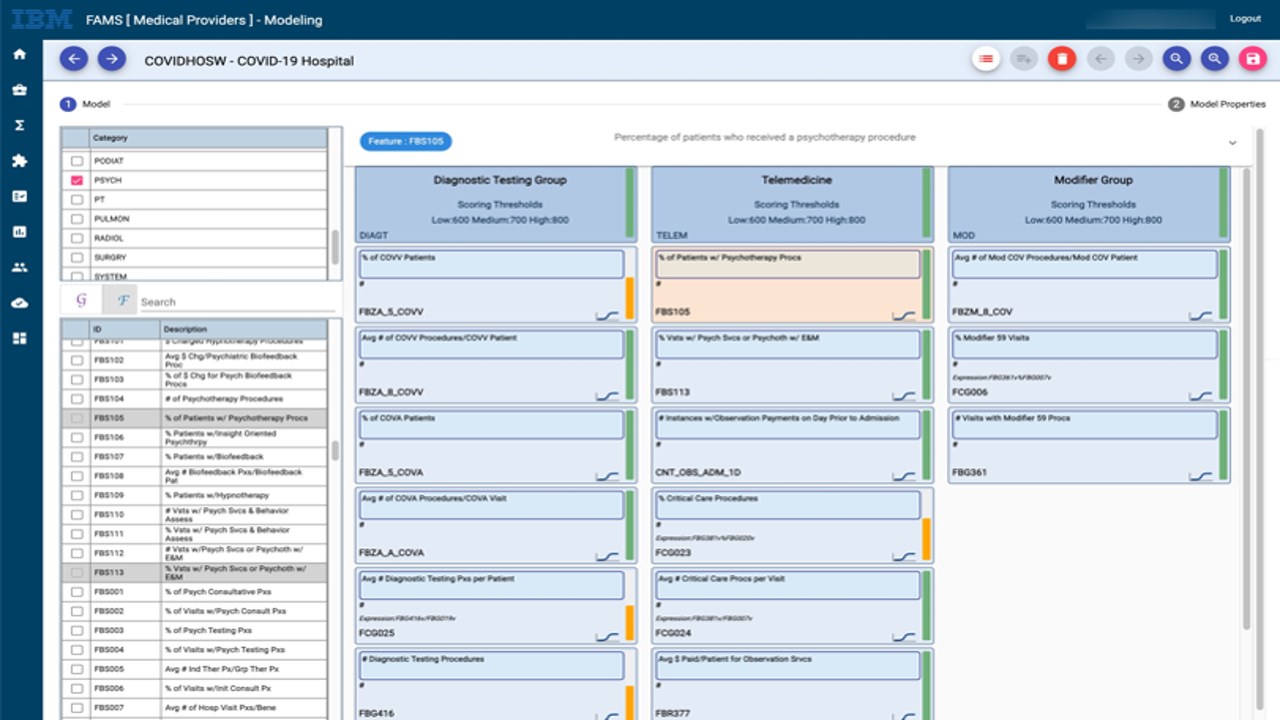The width and height of the screenshot is (1280, 720).
Task: Select the Modifier Group header
Action: 1089,205
